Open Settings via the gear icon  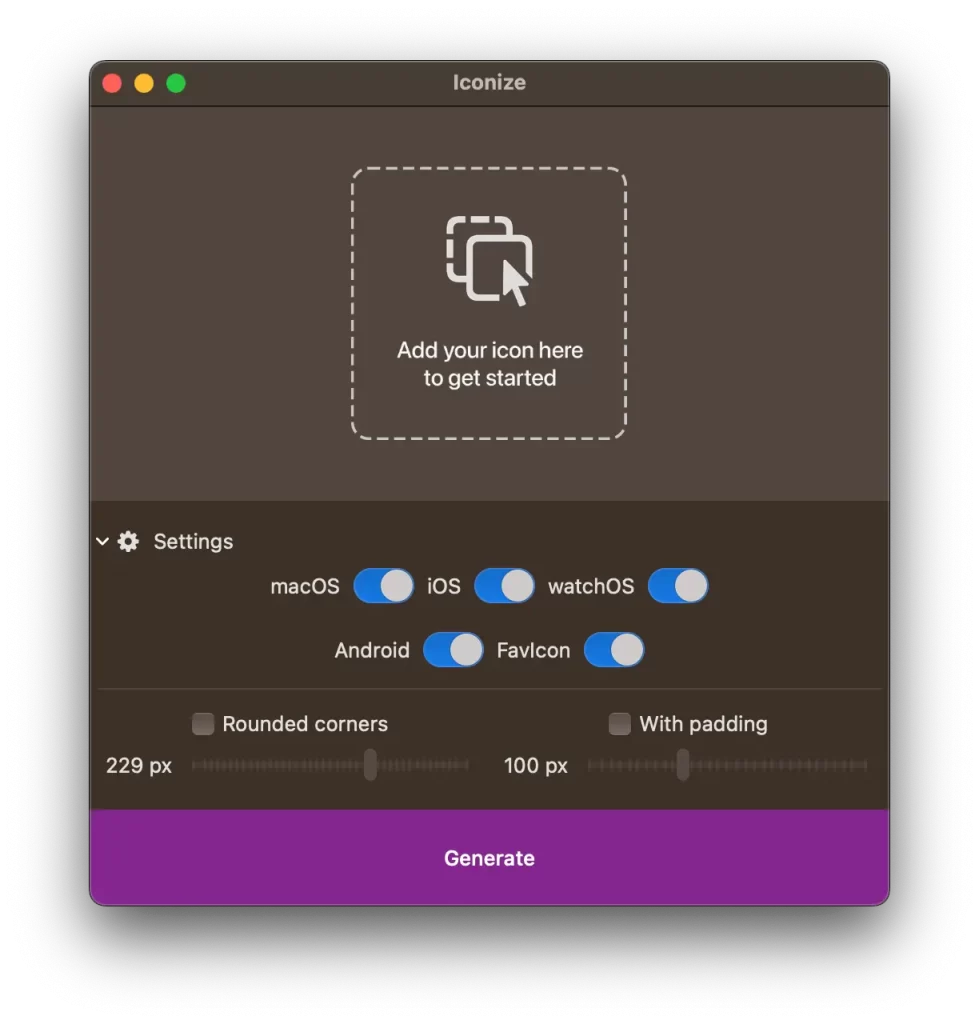(x=128, y=541)
